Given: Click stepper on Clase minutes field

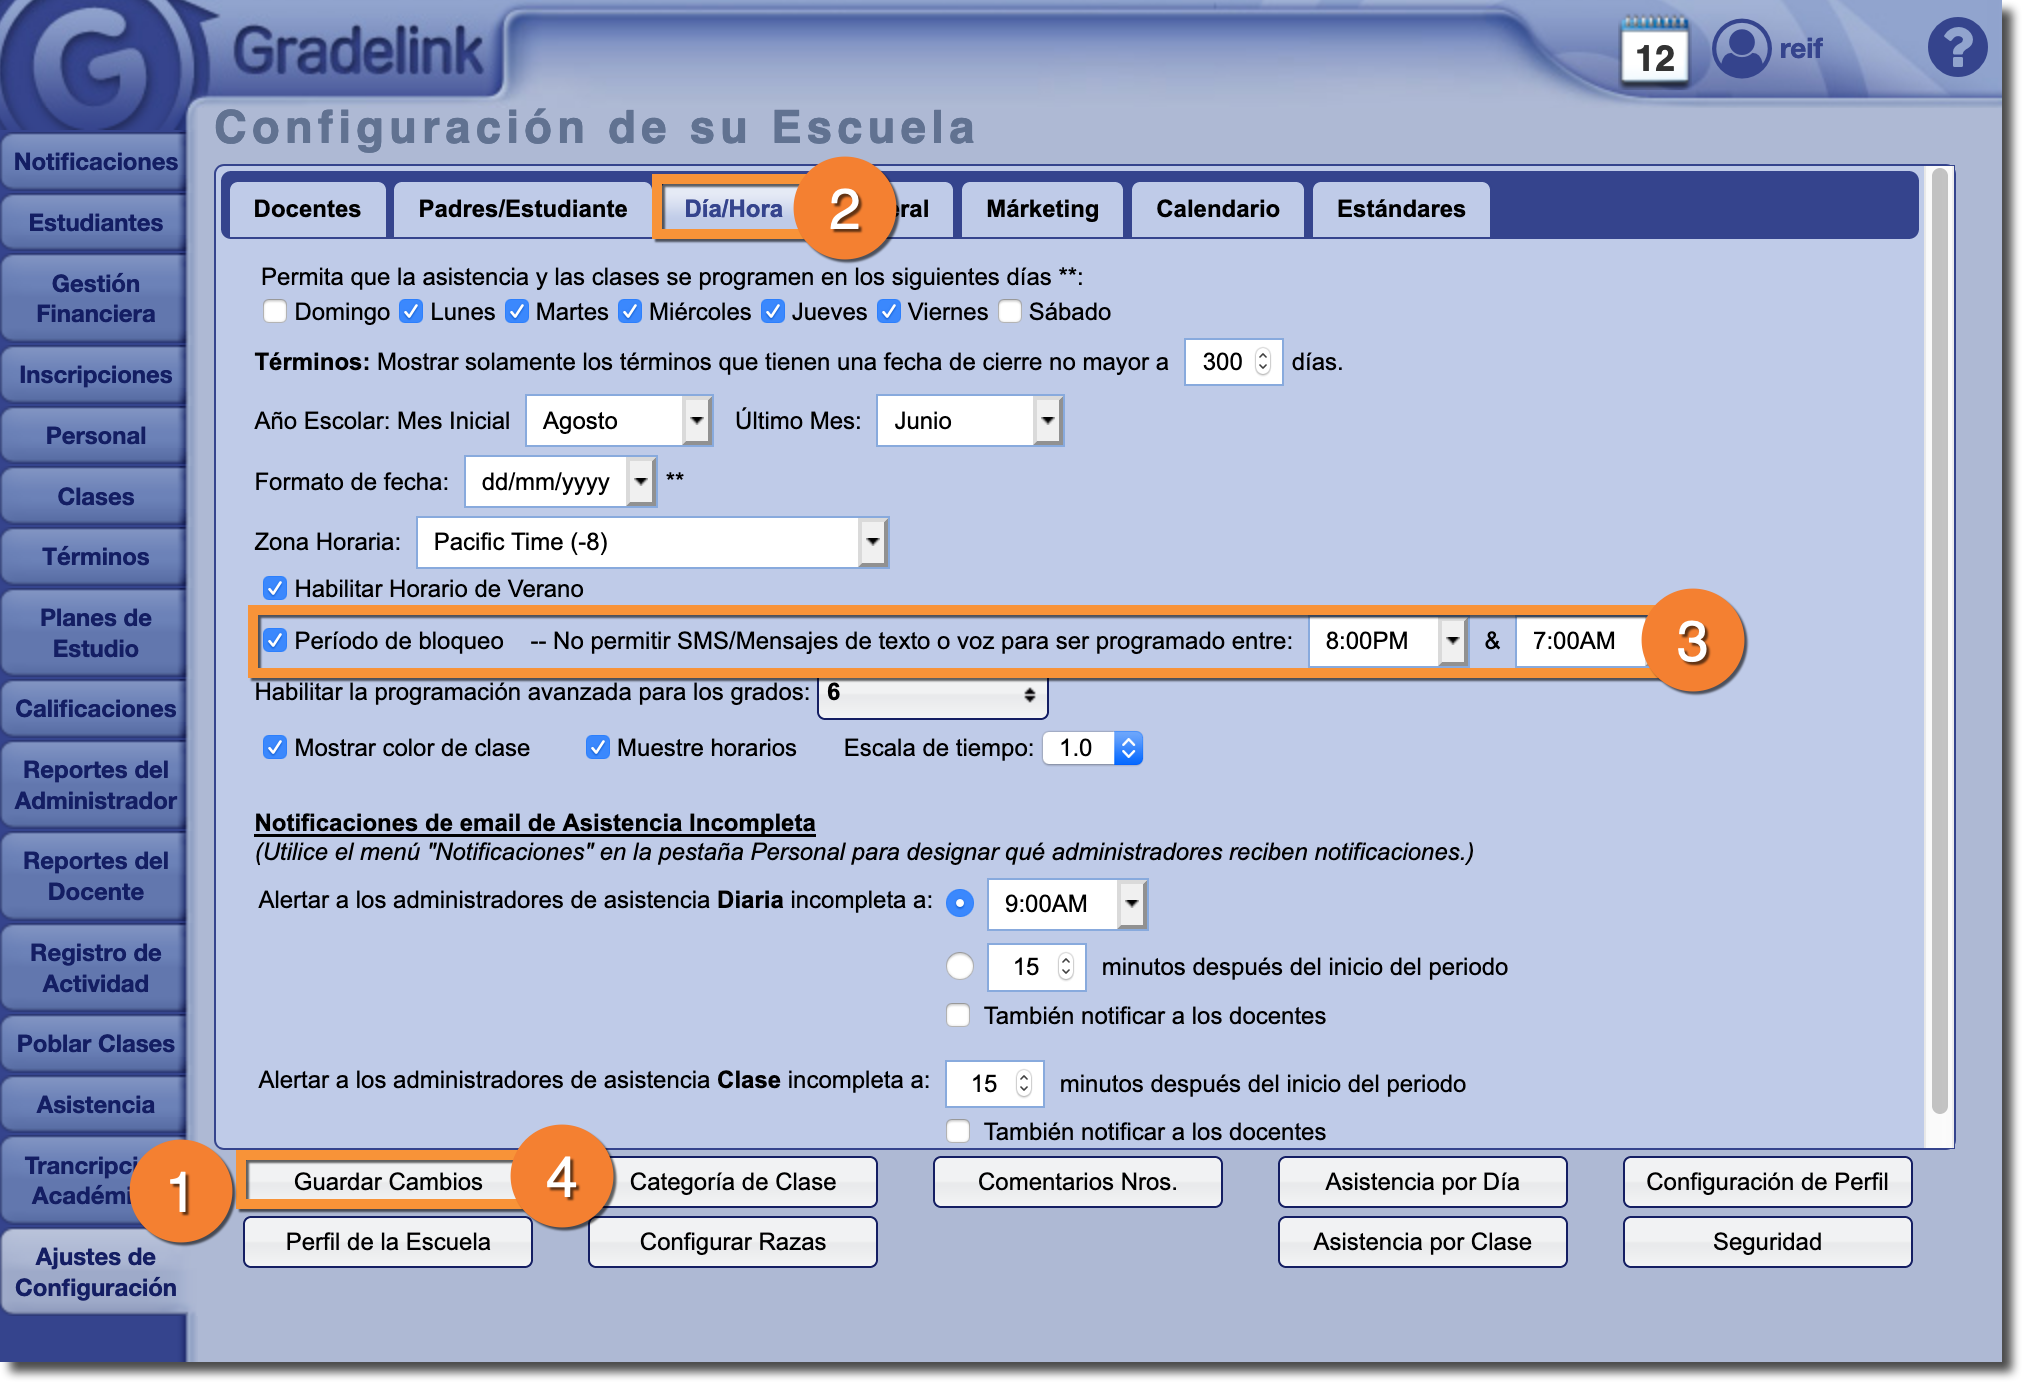Looking at the screenshot, I should coord(1023,1084).
